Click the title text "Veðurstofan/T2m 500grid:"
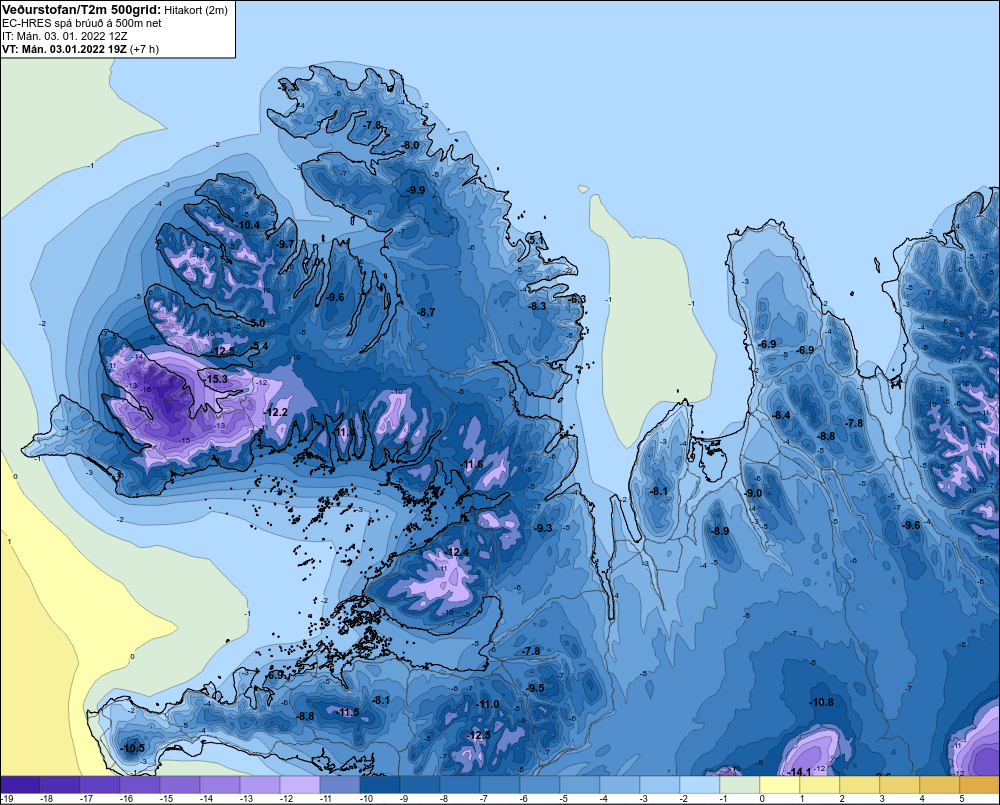The height and width of the screenshot is (805, 1000). 81,10
